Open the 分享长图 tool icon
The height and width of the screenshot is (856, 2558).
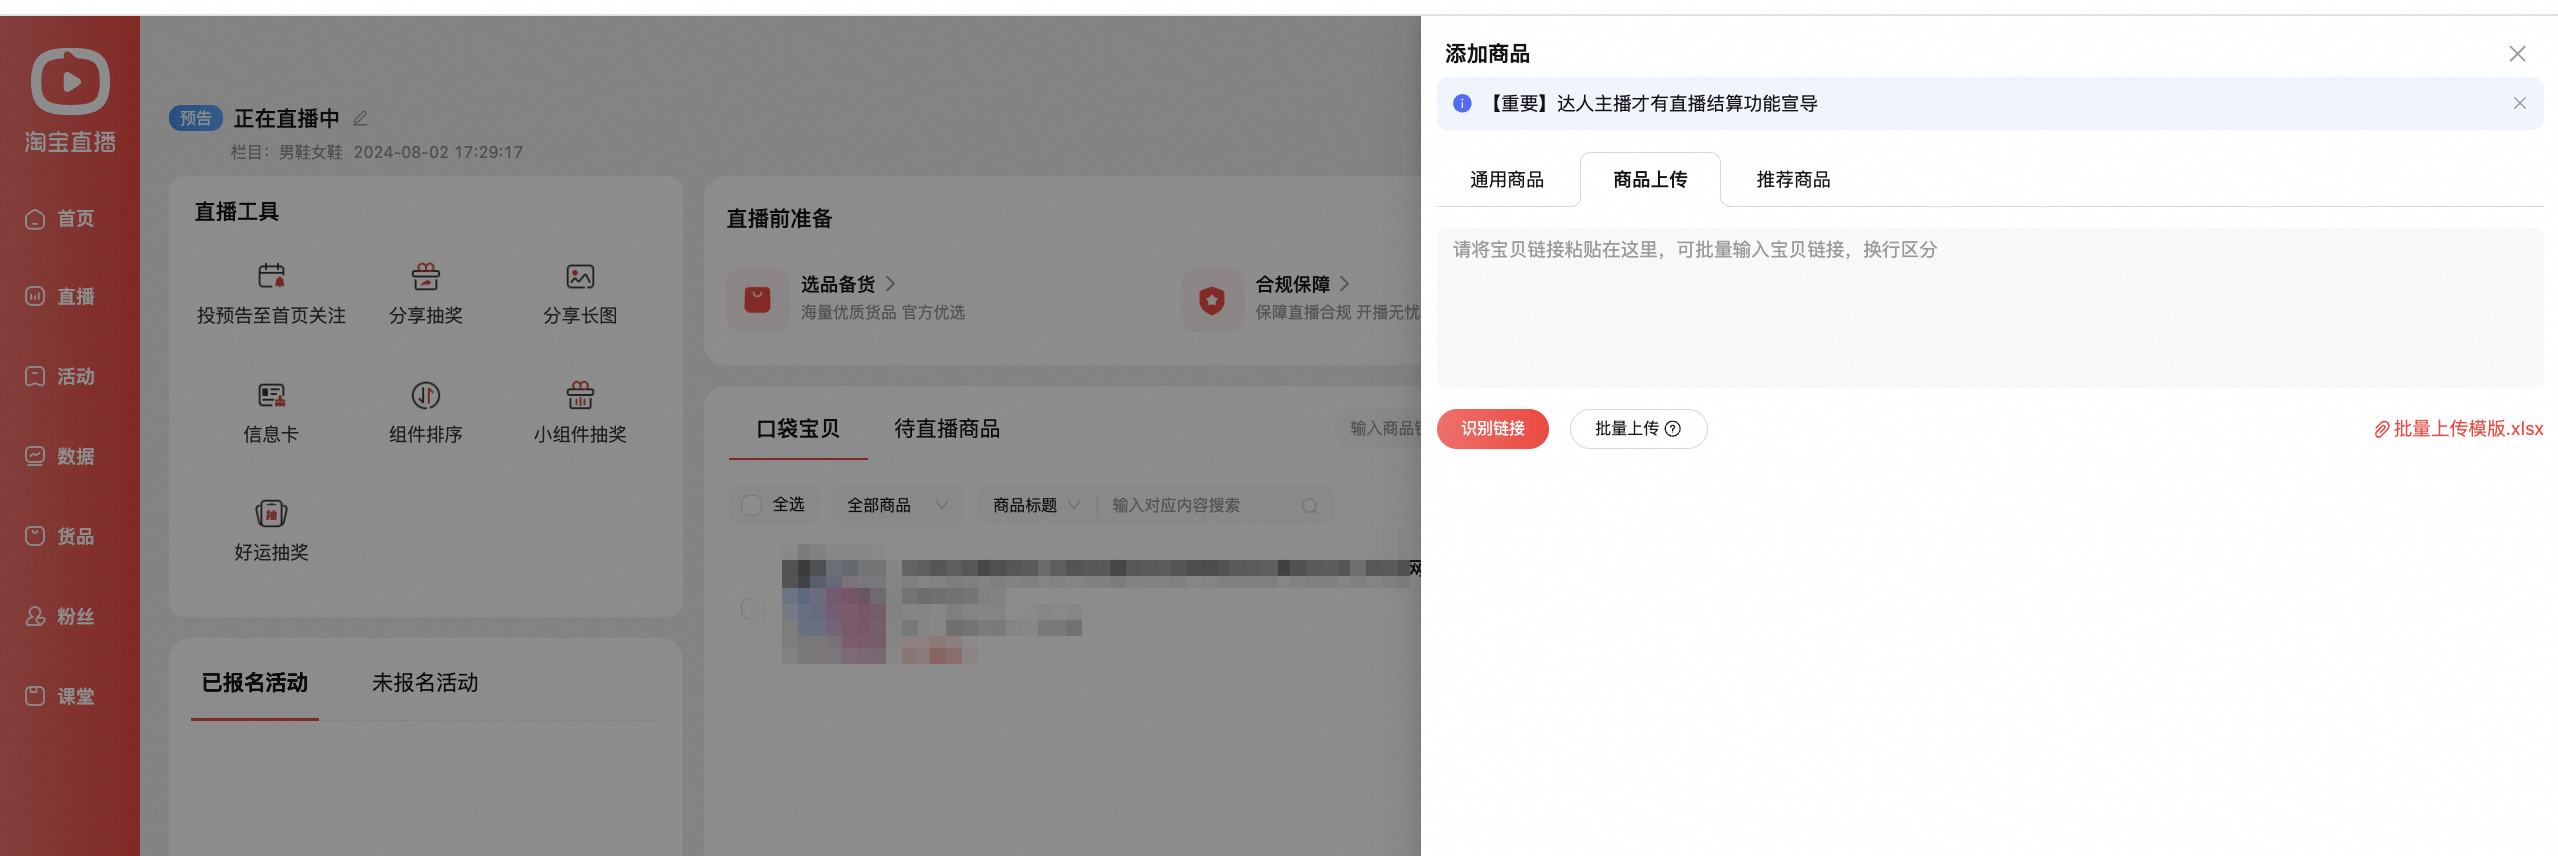580,276
